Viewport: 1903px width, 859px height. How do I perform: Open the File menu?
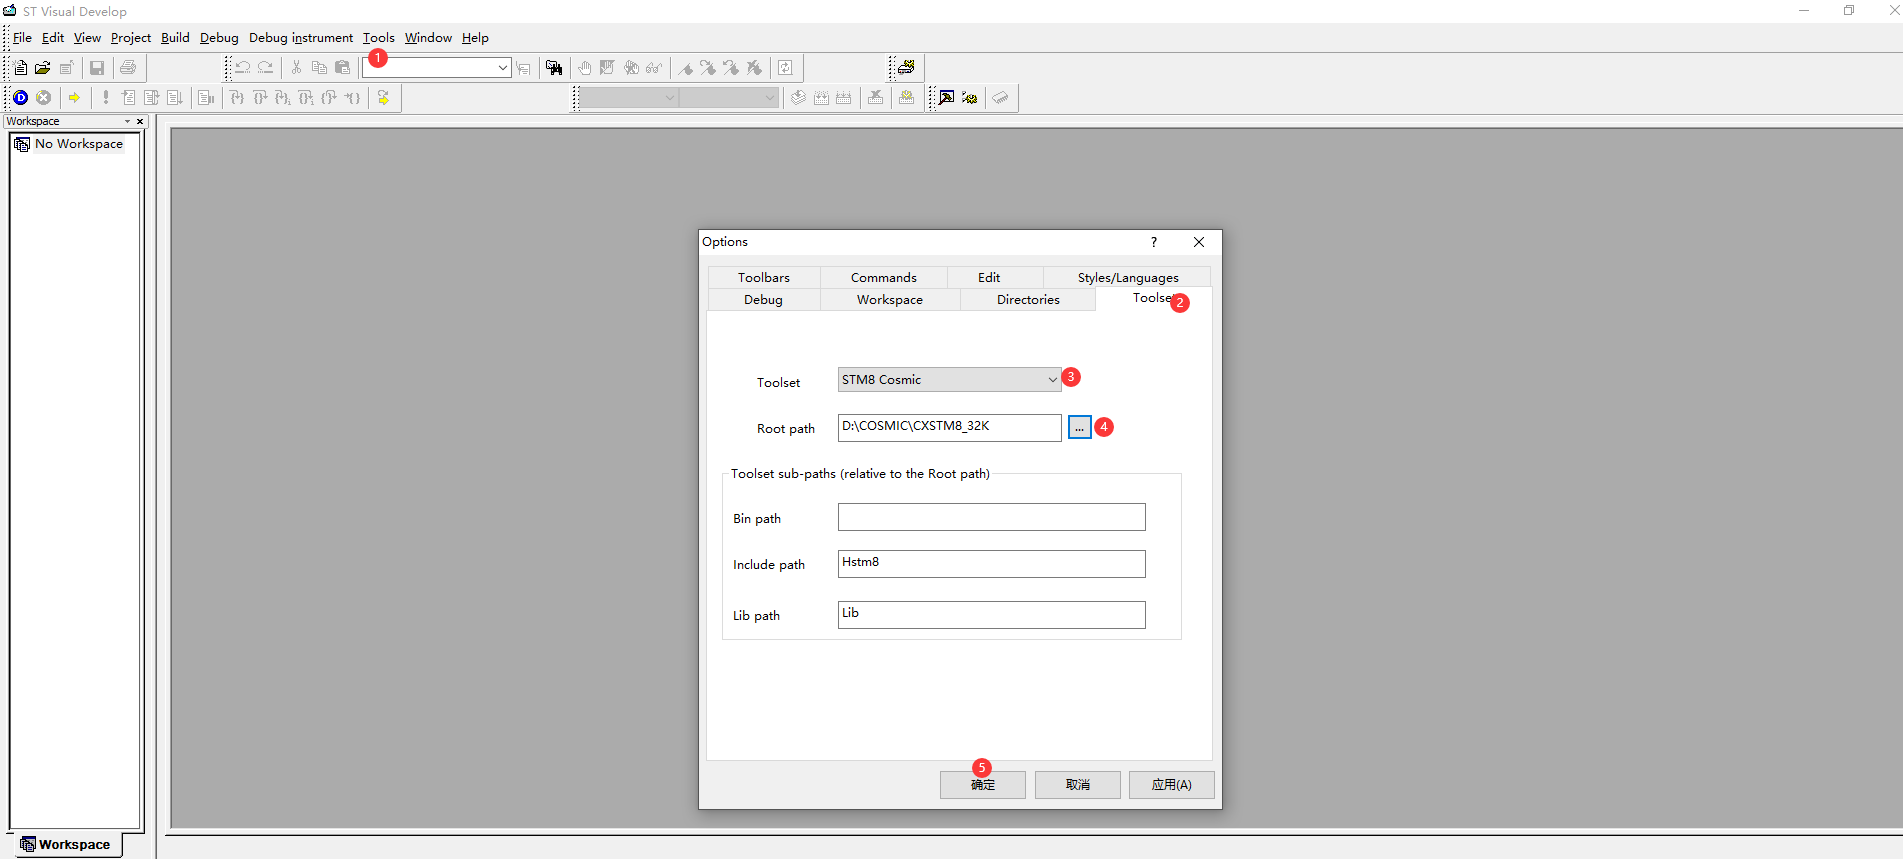pyautogui.click(x=22, y=38)
